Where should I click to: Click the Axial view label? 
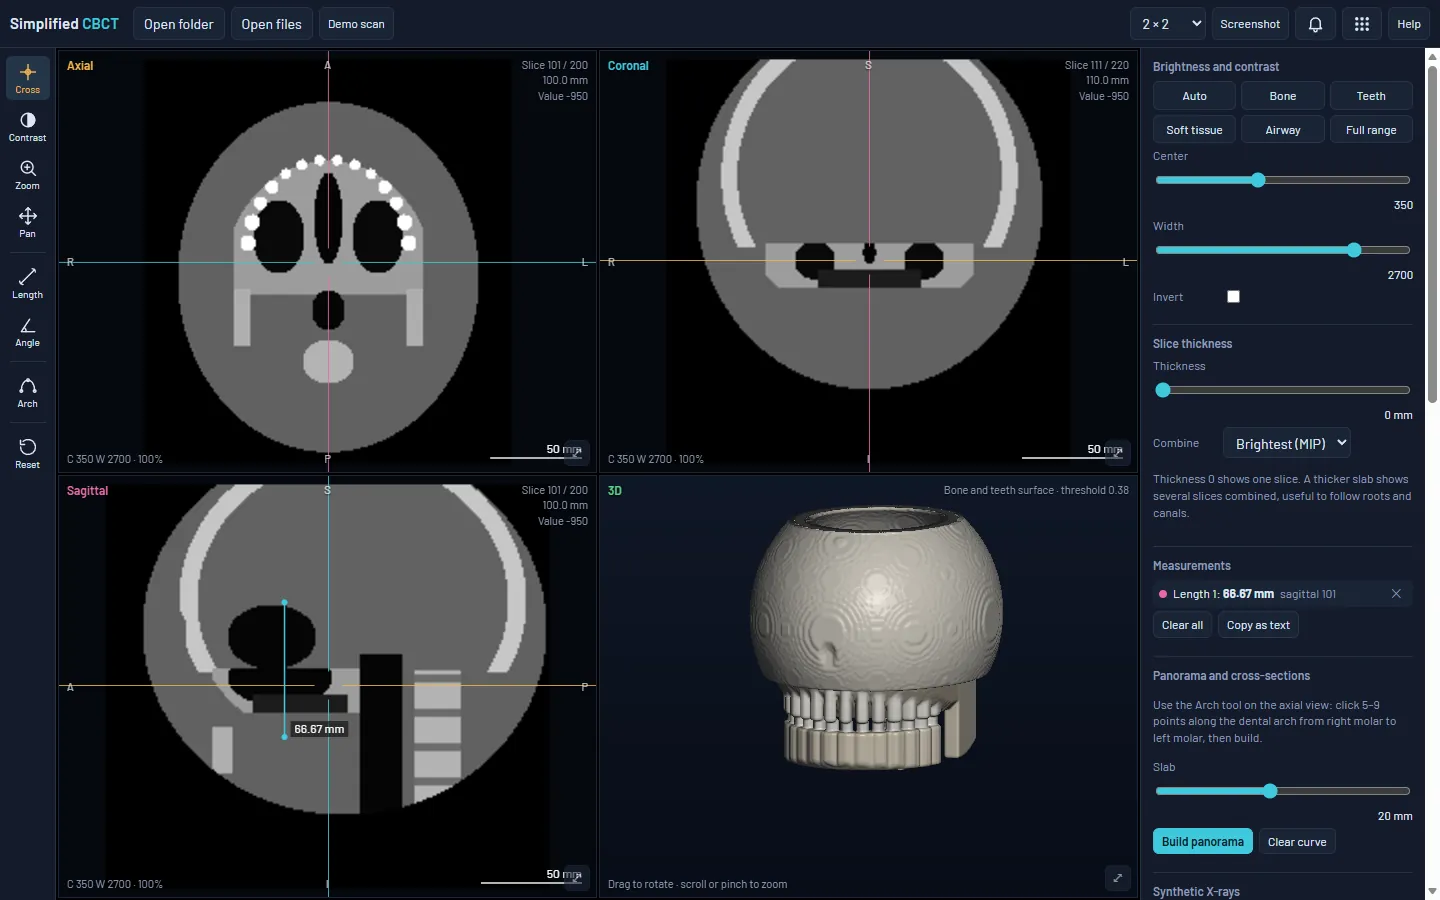[x=80, y=66]
